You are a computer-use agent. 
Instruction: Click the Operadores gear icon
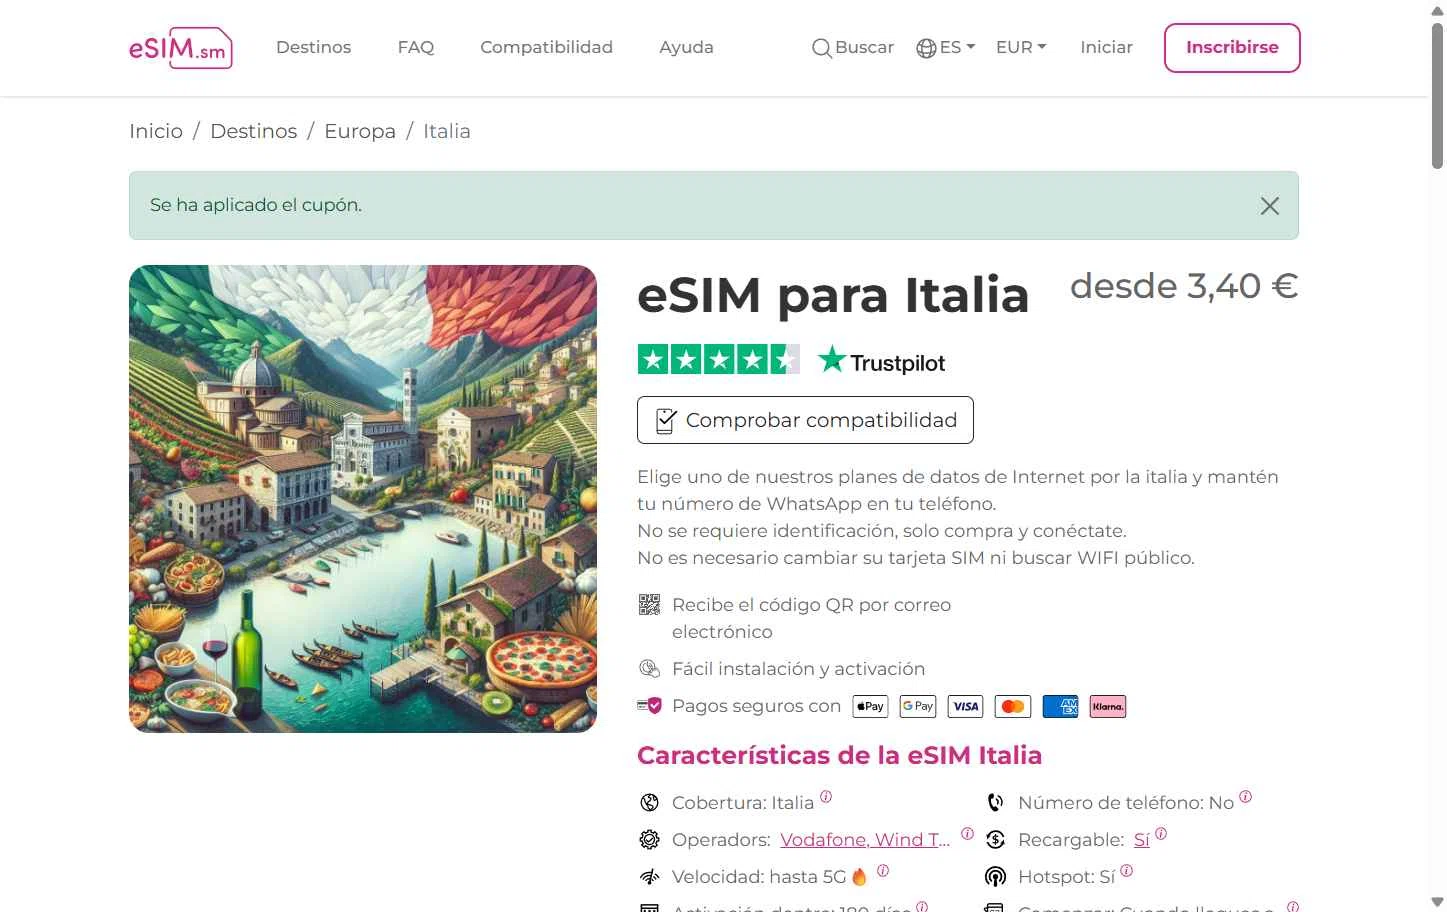pyautogui.click(x=649, y=839)
